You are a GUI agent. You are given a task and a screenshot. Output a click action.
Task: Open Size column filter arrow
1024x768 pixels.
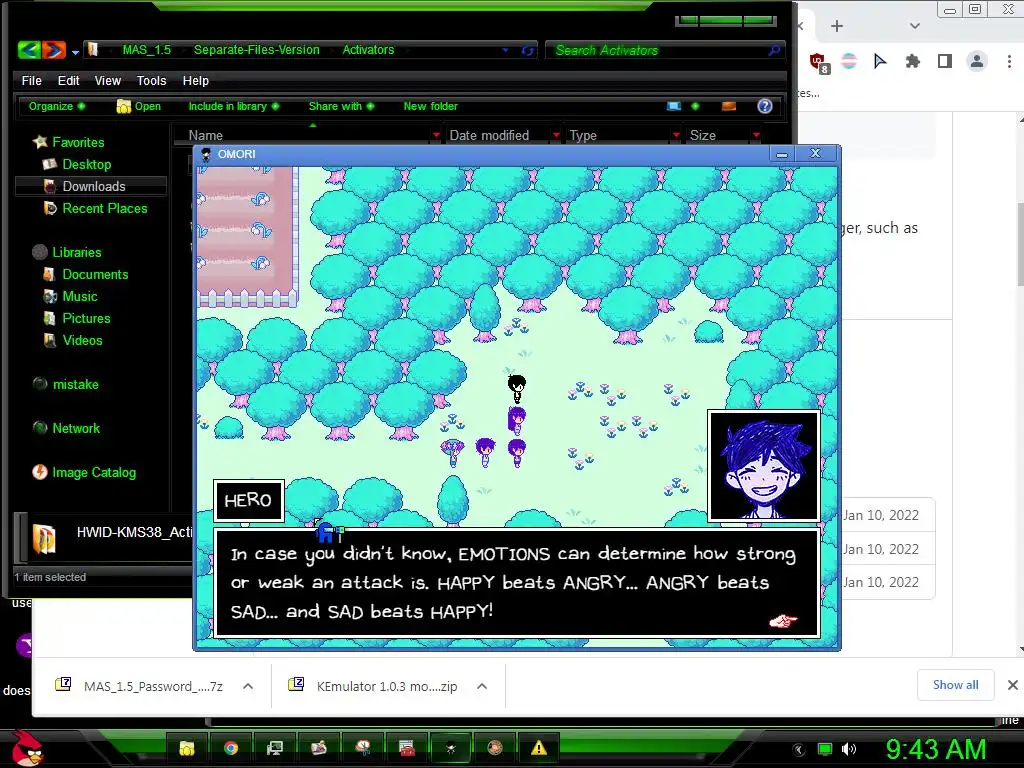tap(756, 135)
